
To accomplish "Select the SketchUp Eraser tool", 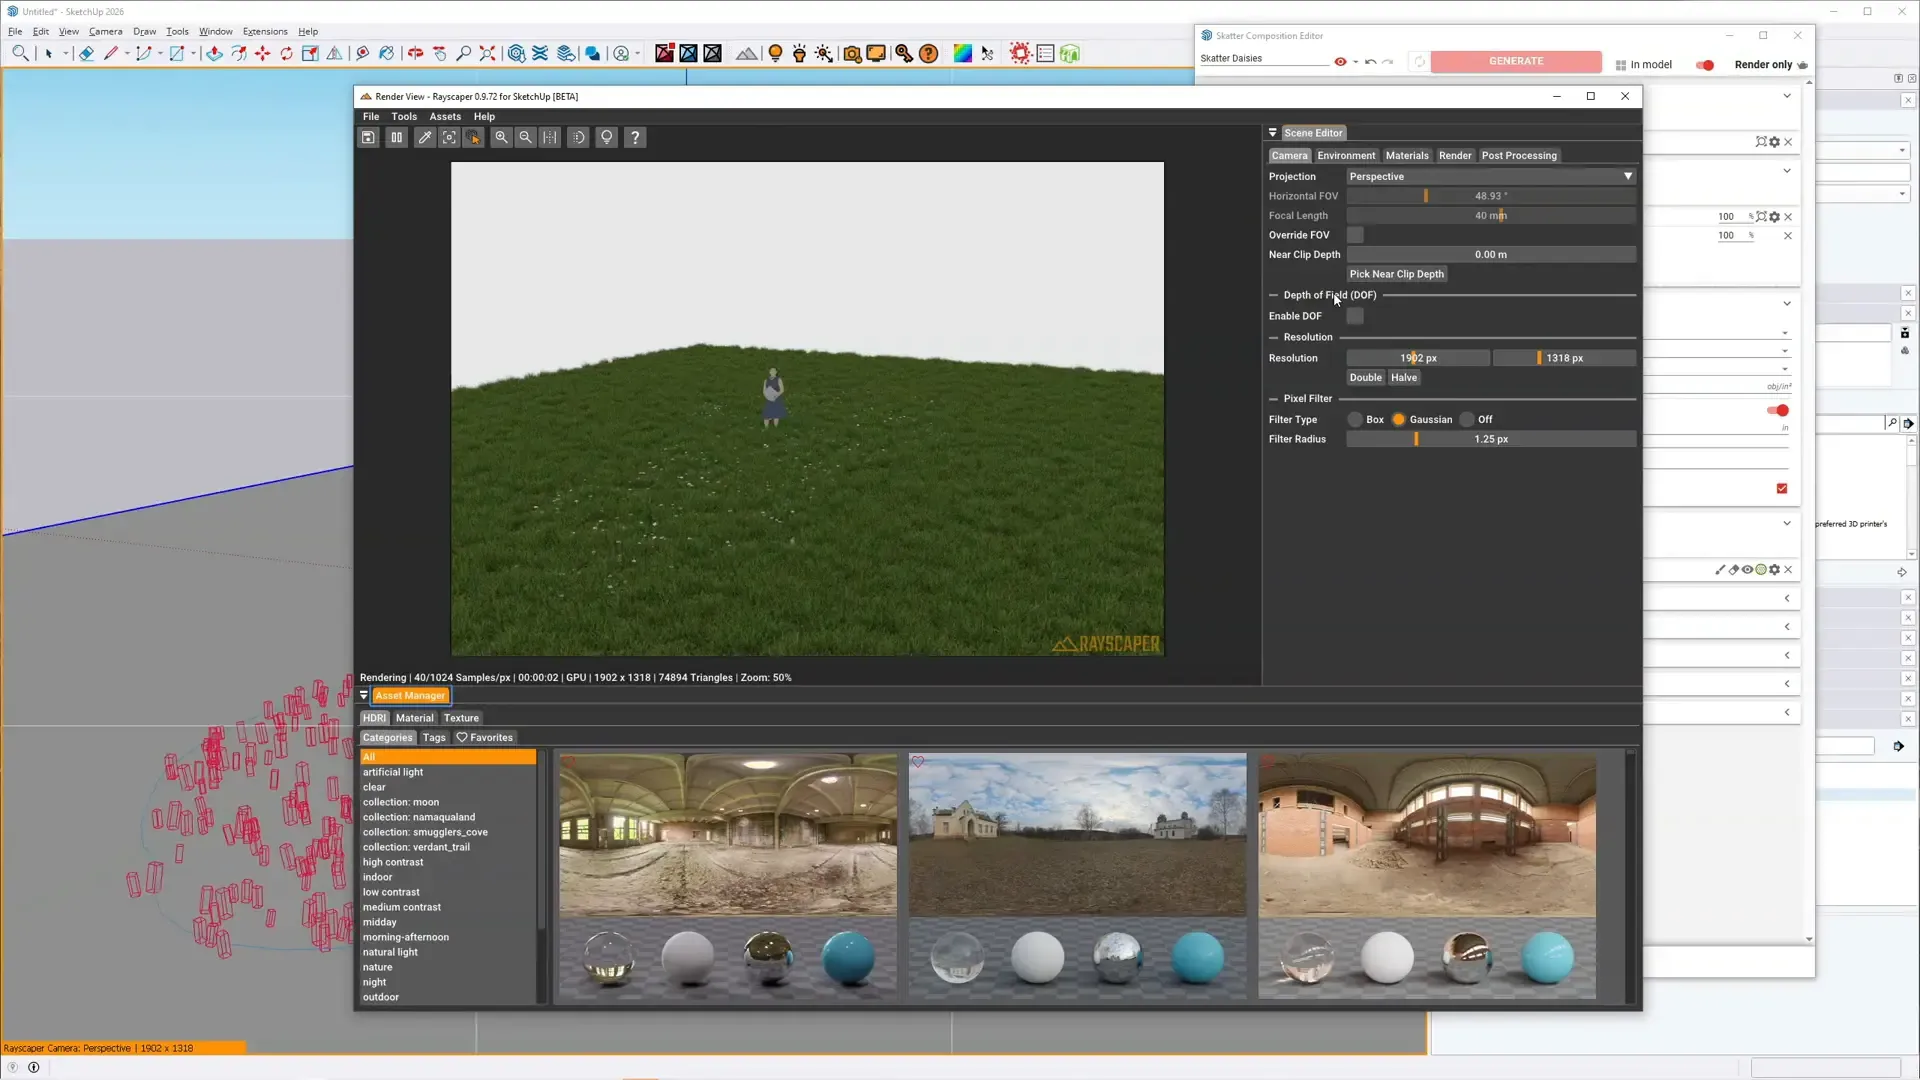I will tap(86, 54).
